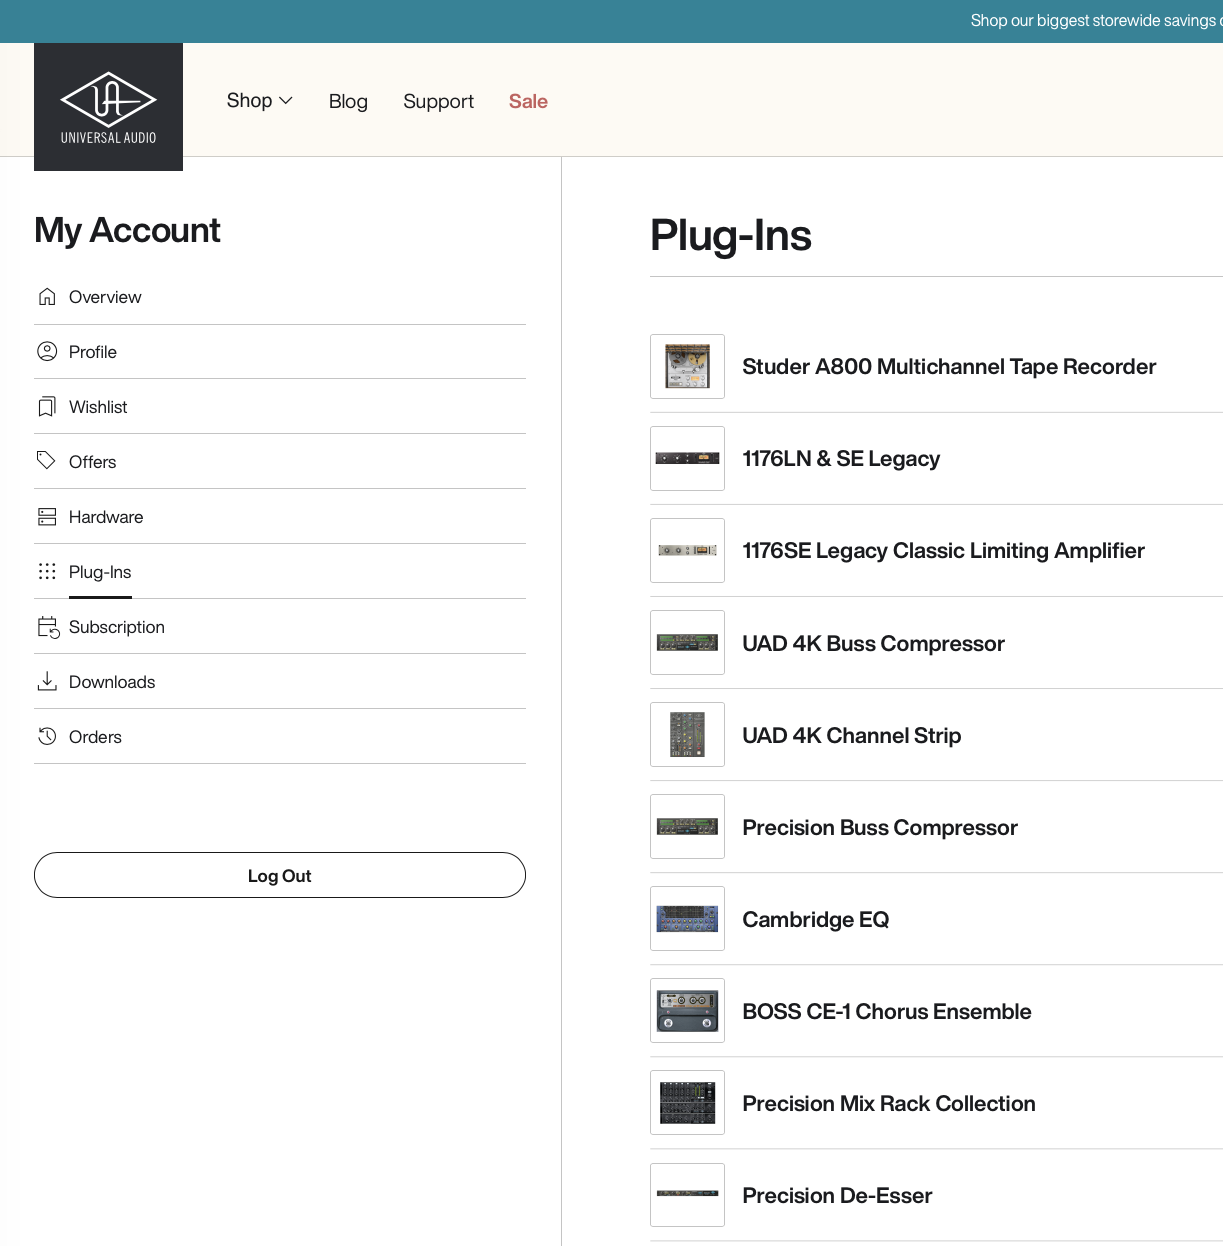Click the Downloads arrow icon
Viewport: 1223px width, 1246px height.
tap(47, 682)
